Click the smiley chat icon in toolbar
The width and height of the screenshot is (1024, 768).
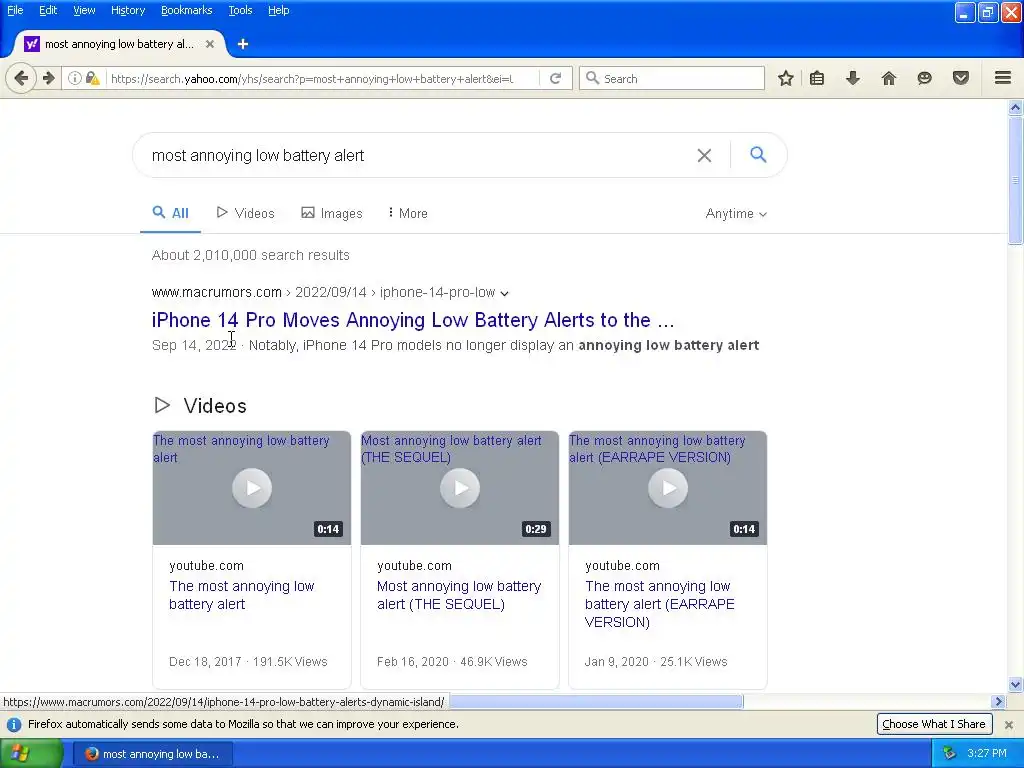tap(925, 79)
